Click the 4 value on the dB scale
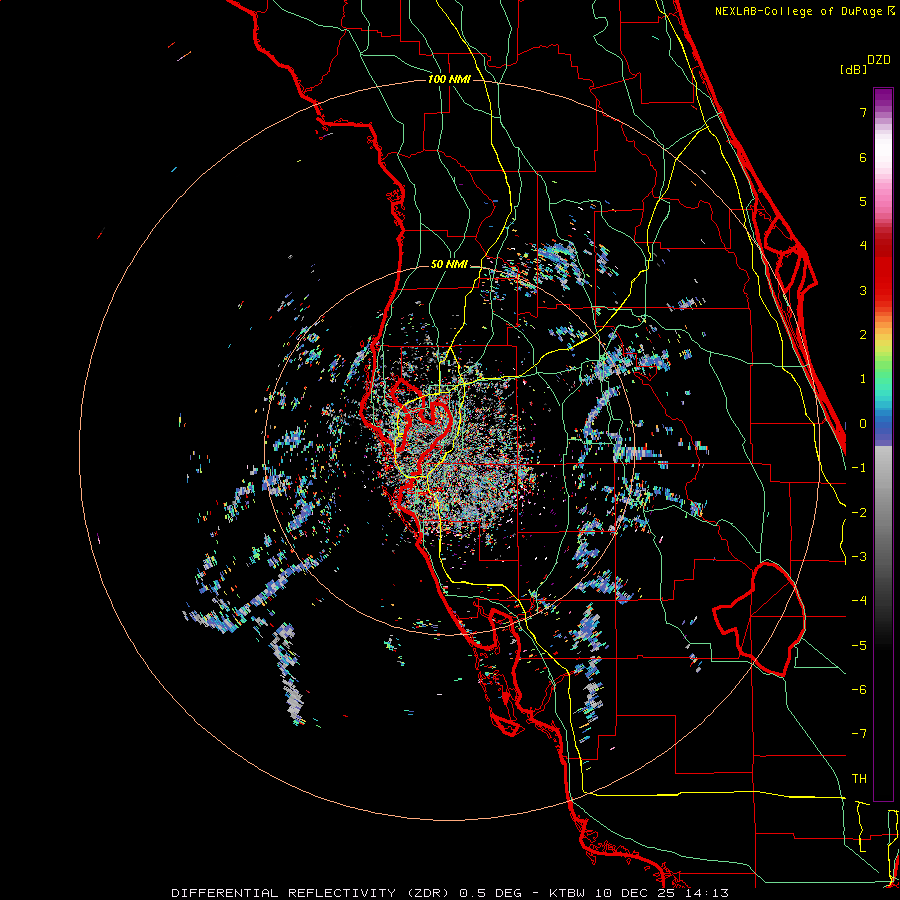 863,246
